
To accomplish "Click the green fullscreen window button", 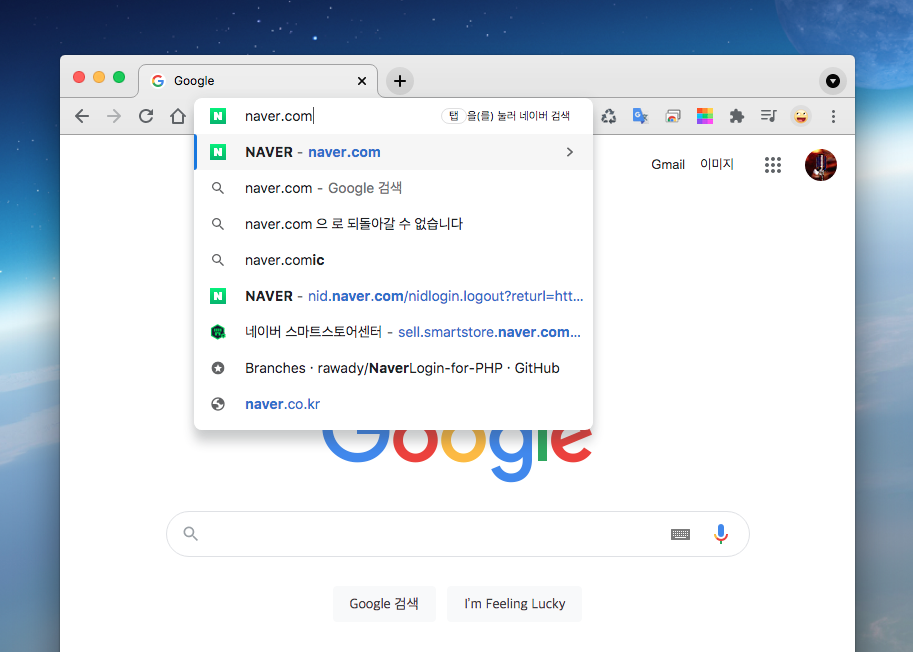I will pos(119,77).
